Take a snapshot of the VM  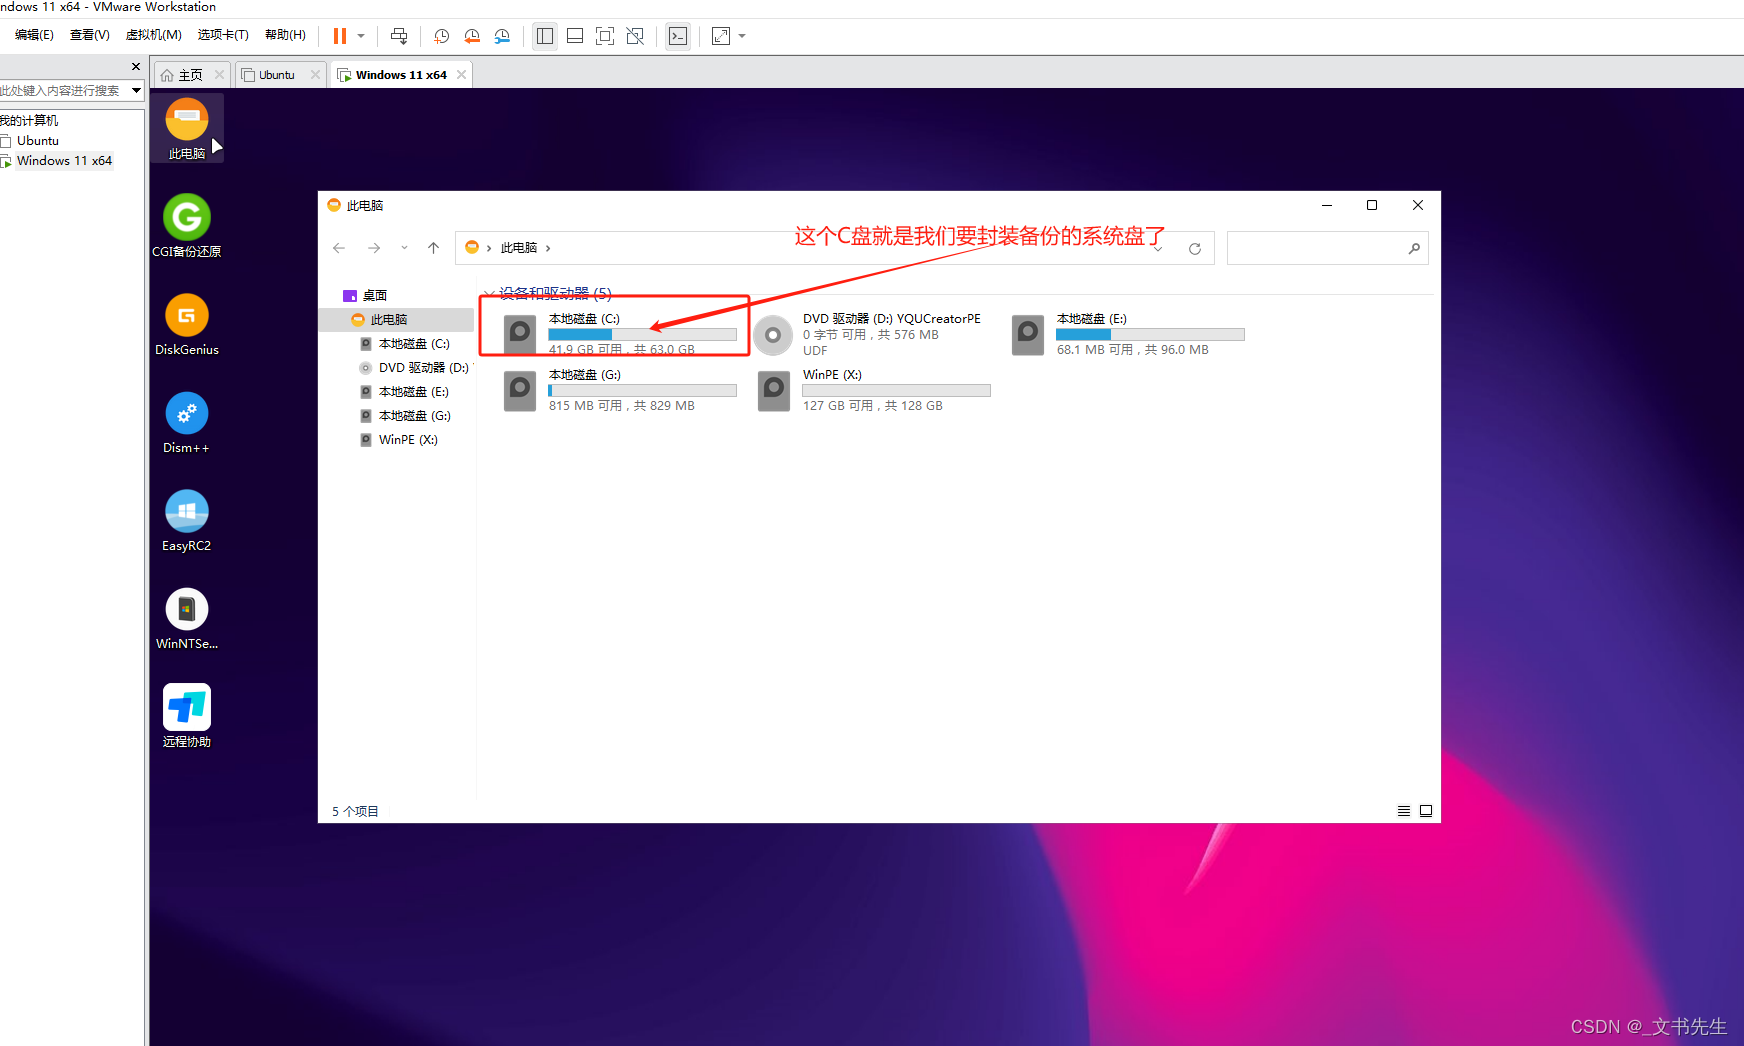441,36
